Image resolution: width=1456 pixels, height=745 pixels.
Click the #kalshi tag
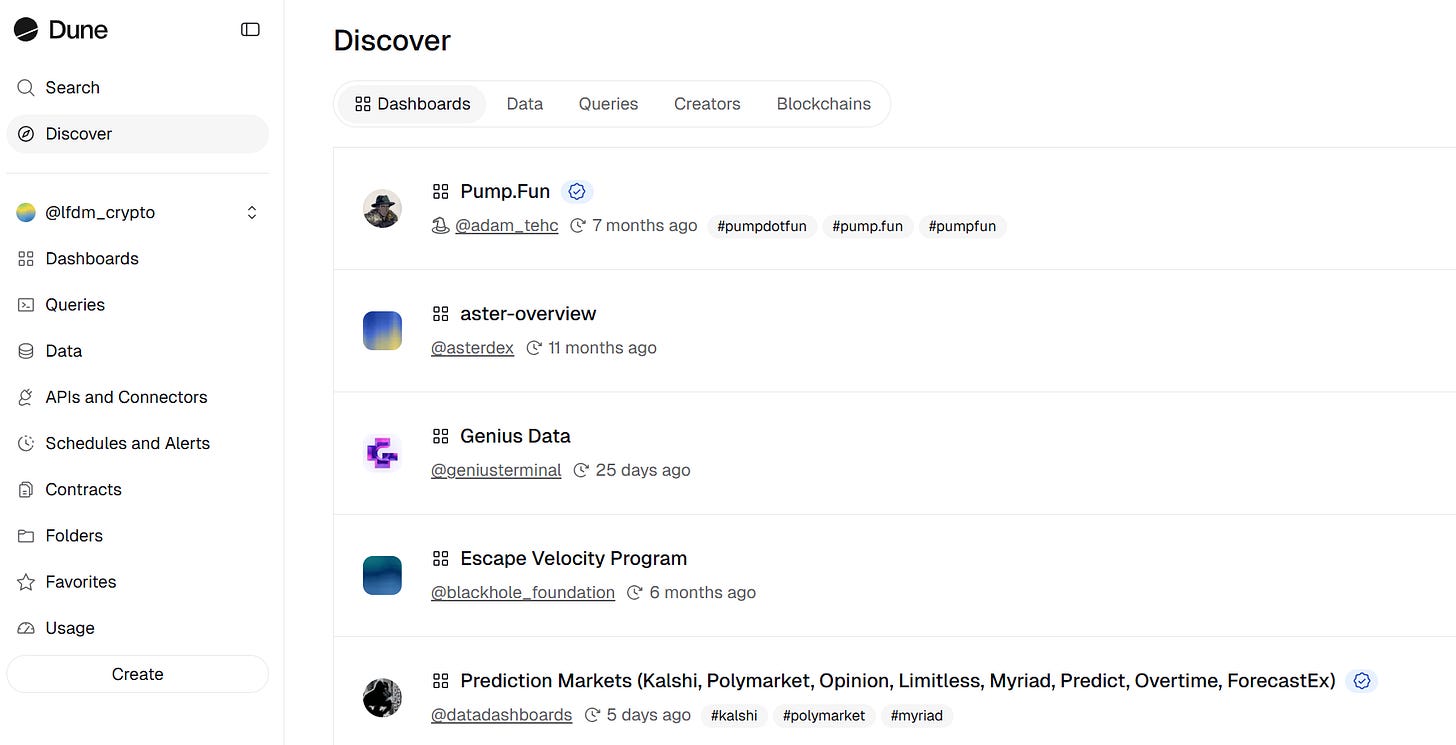click(734, 715)
